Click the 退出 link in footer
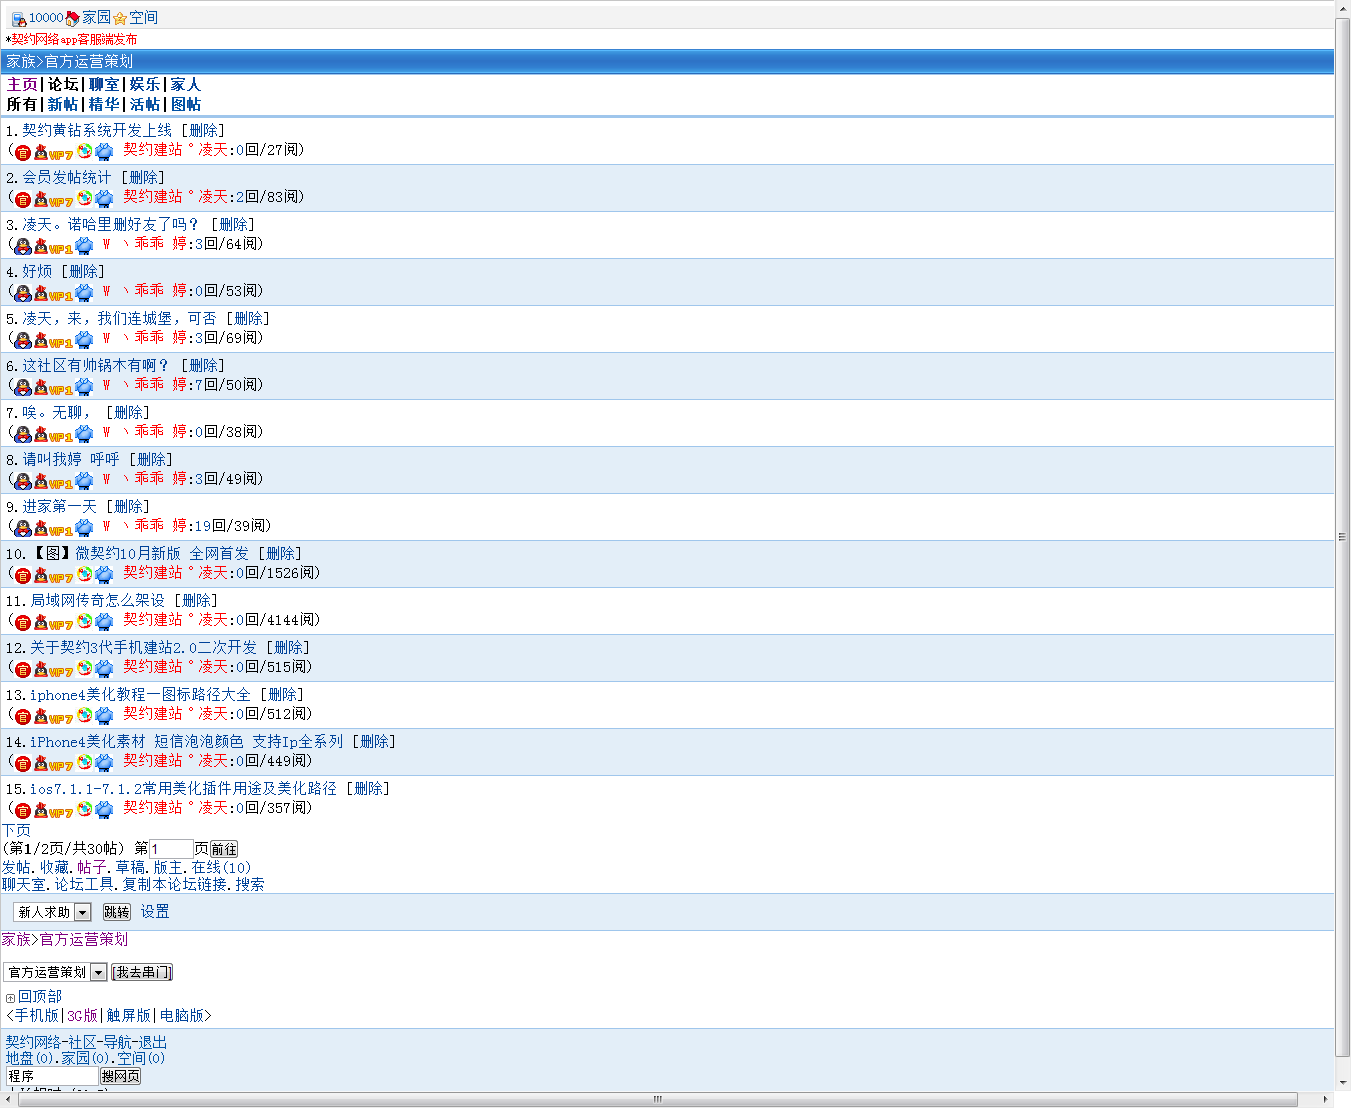 [152, 1042]
